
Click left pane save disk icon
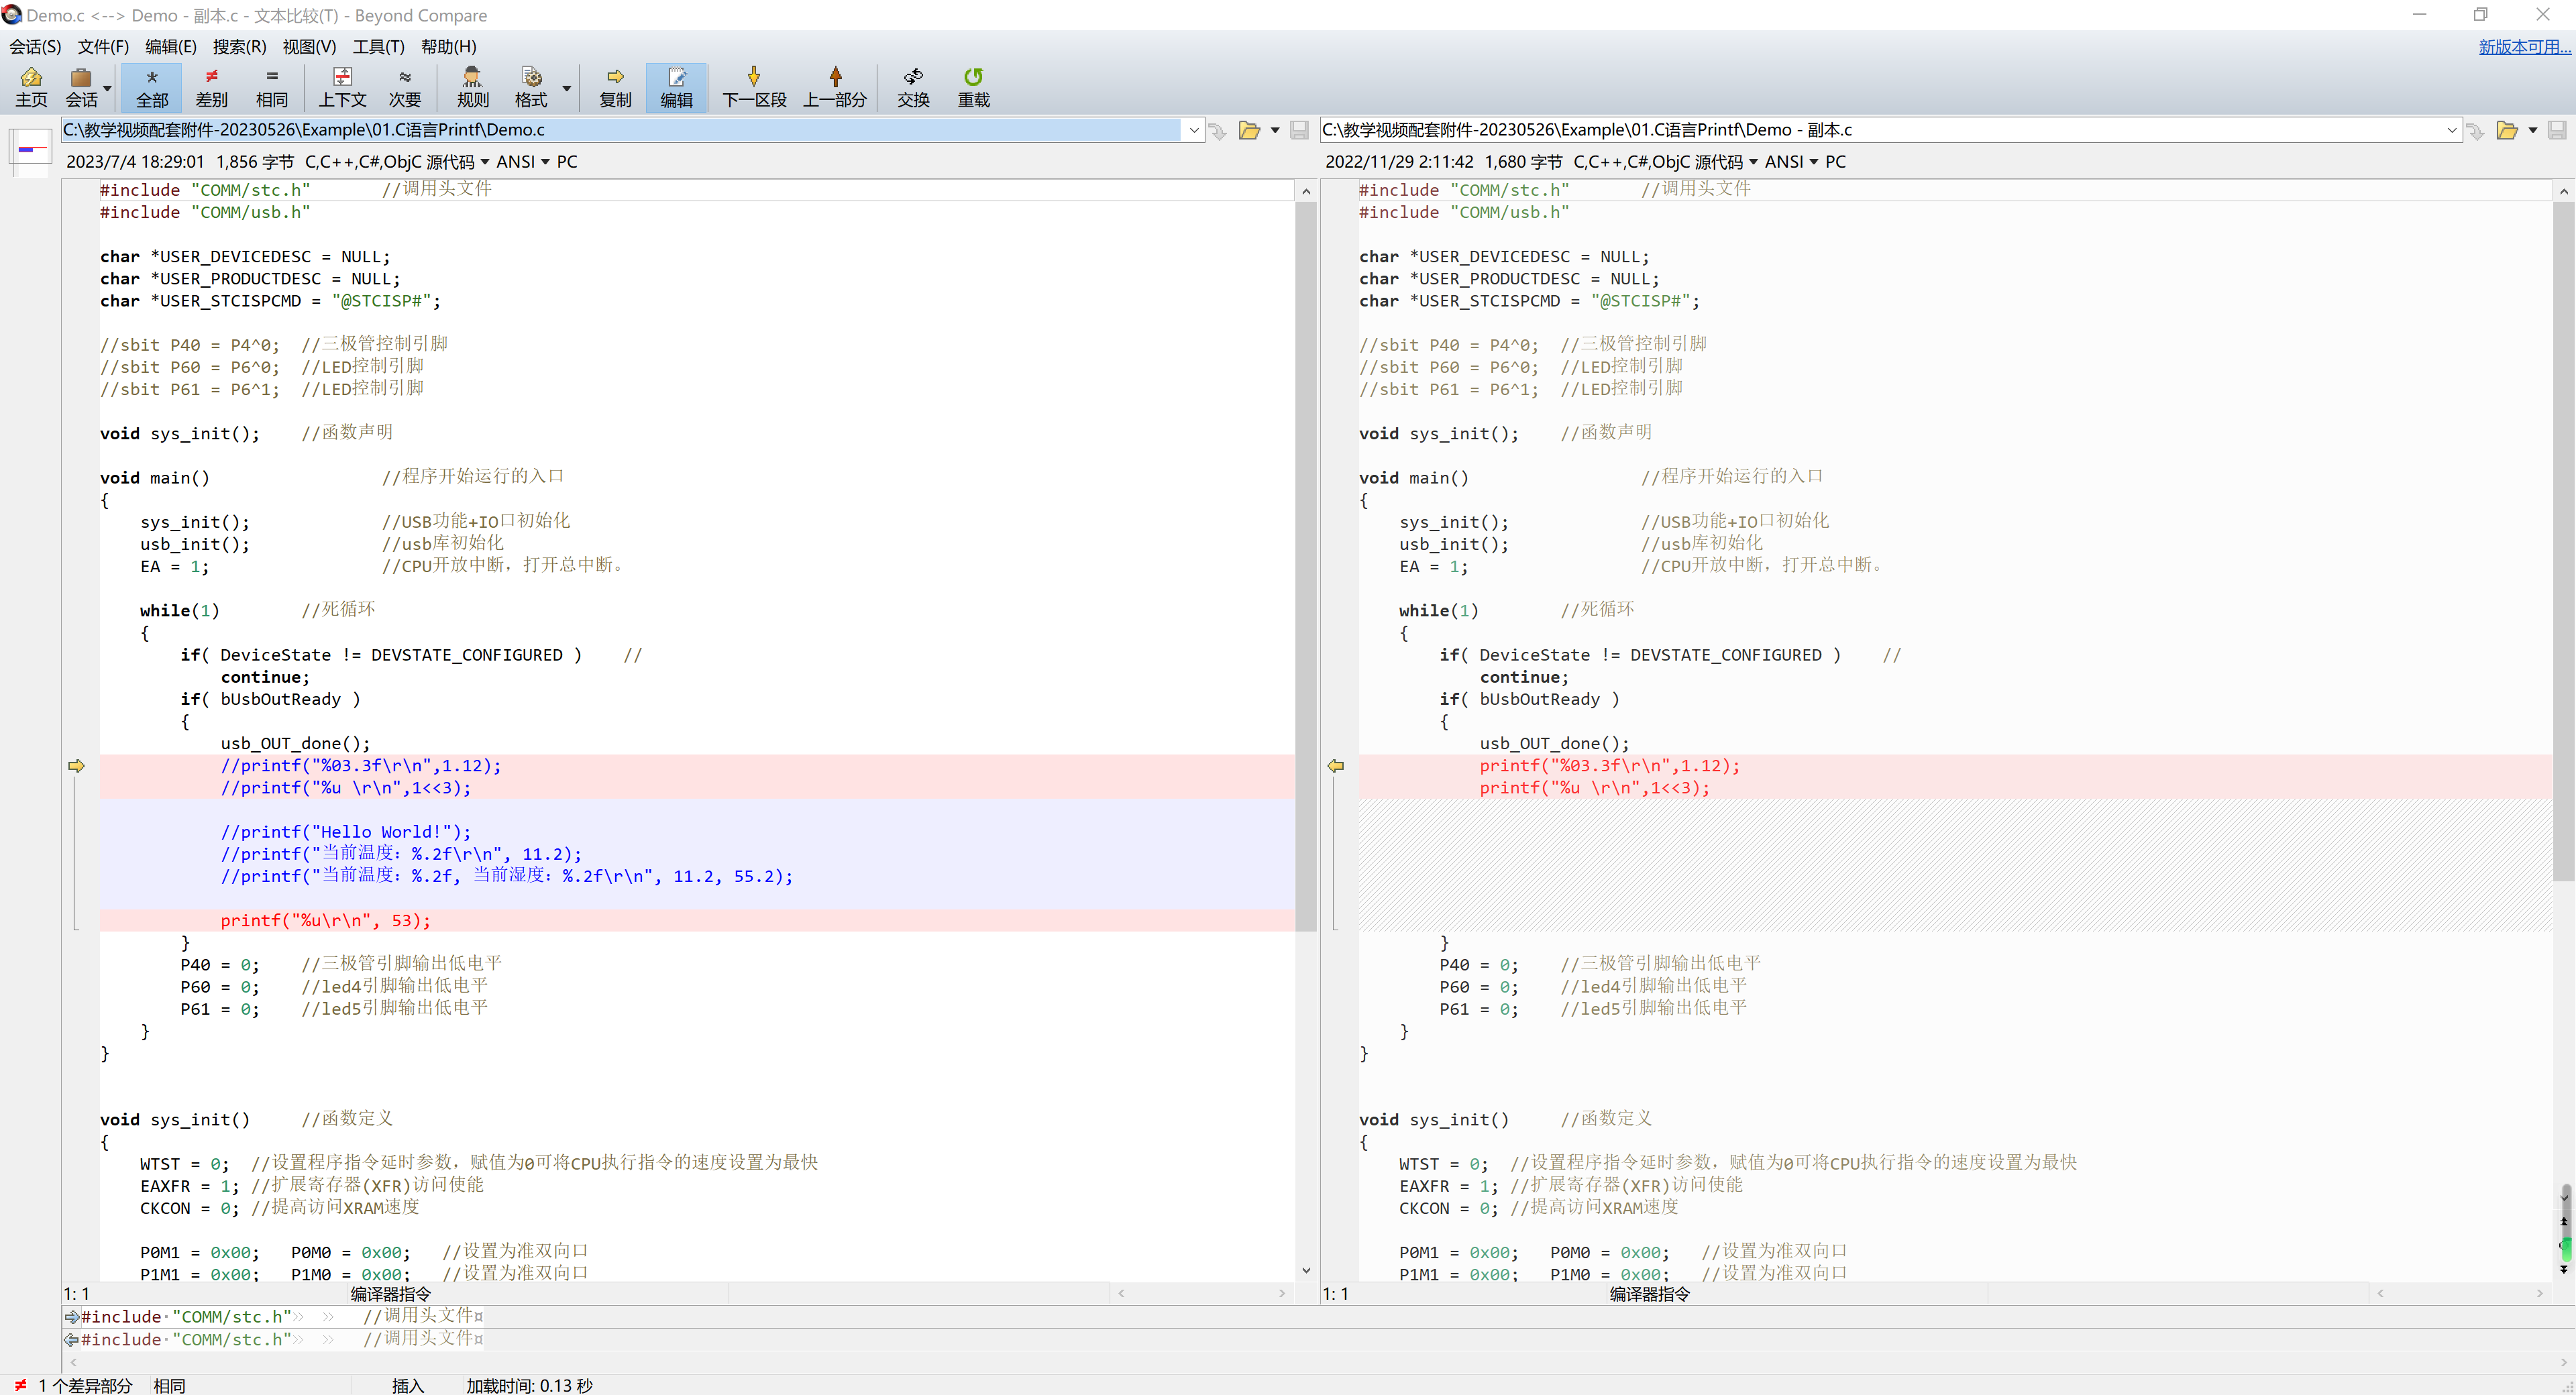tap(1299, 130)
